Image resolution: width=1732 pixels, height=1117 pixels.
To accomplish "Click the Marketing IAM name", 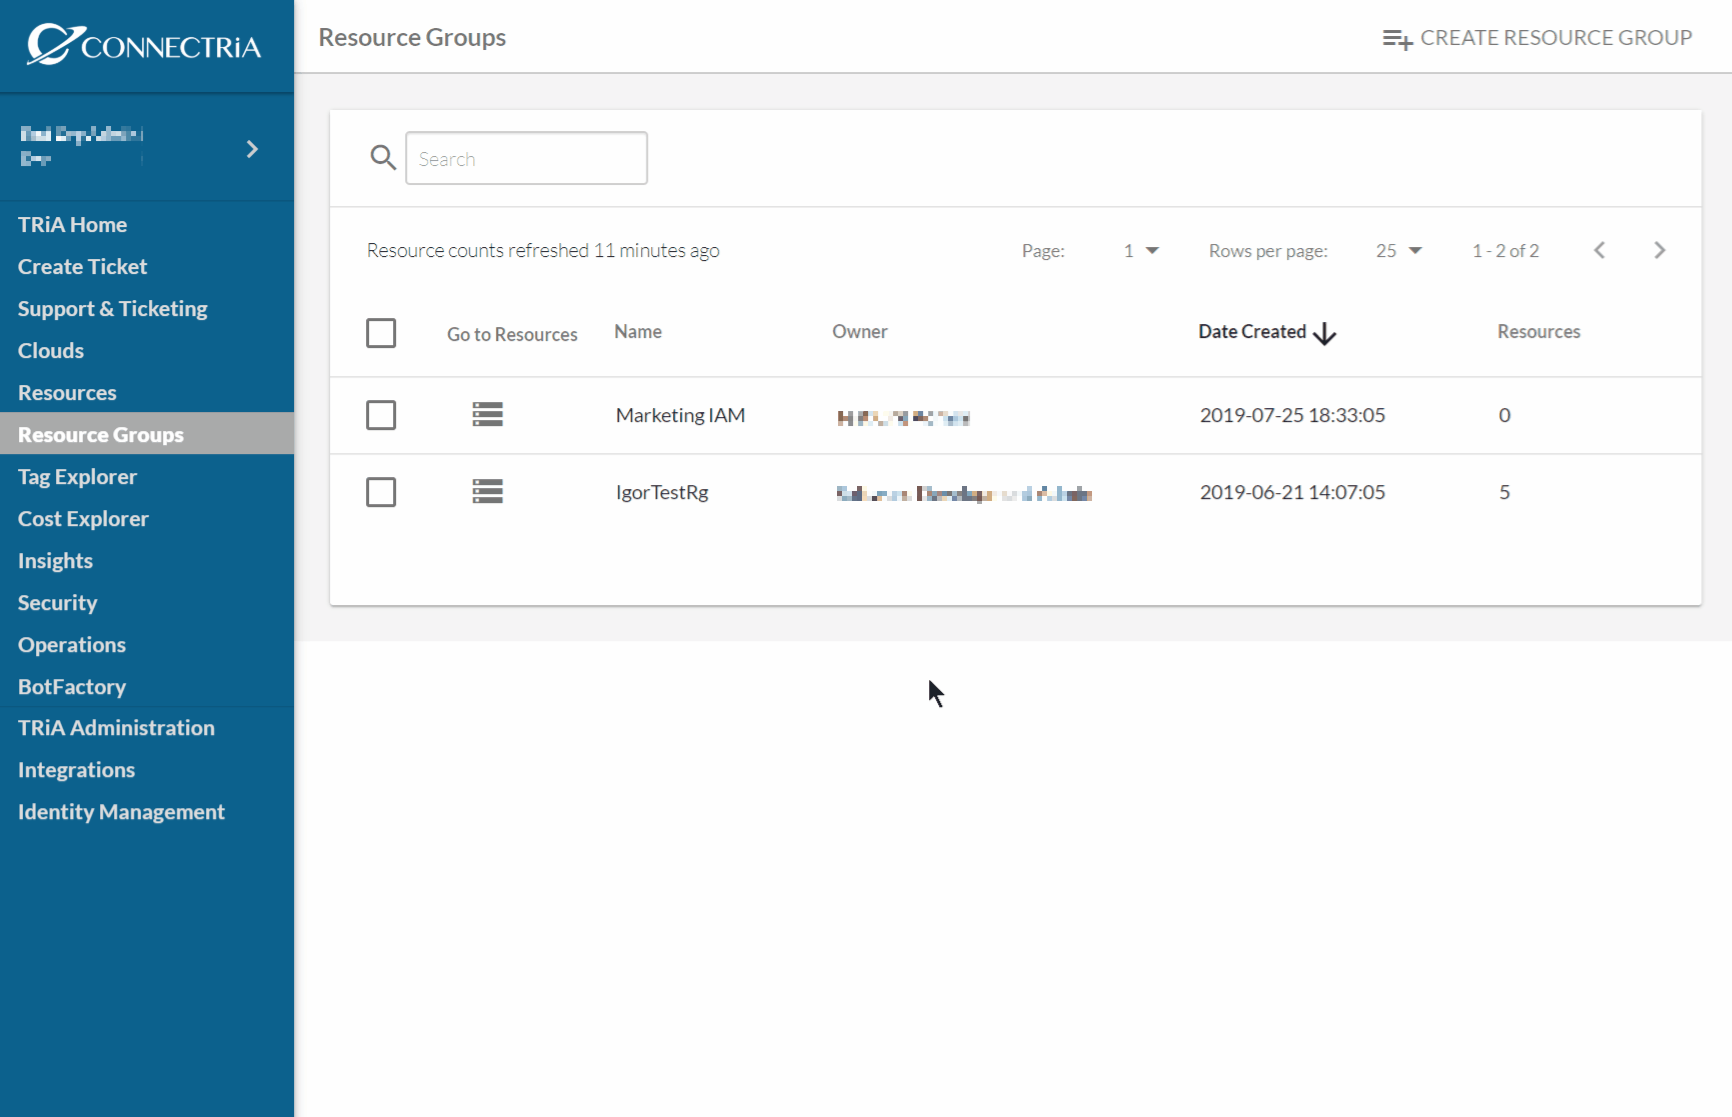I will 680,415.
